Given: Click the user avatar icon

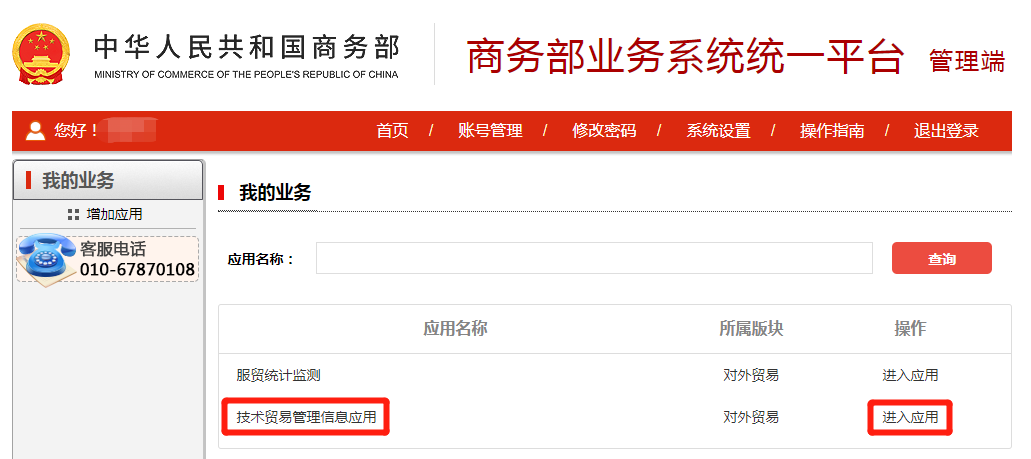Looking at the screenshot, I should (36, 131).
